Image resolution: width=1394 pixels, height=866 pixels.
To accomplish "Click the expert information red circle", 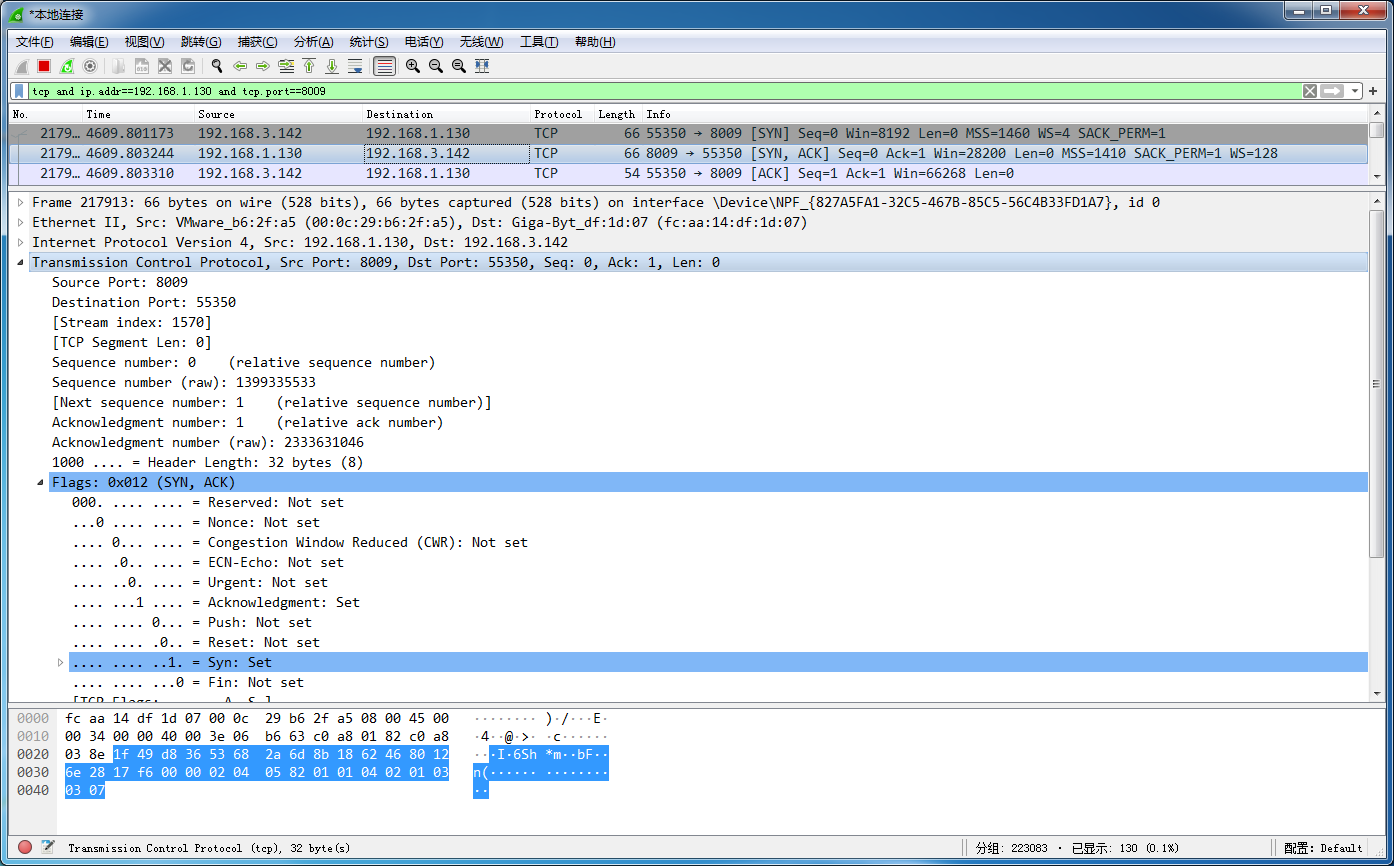I will tap(25, 847).
